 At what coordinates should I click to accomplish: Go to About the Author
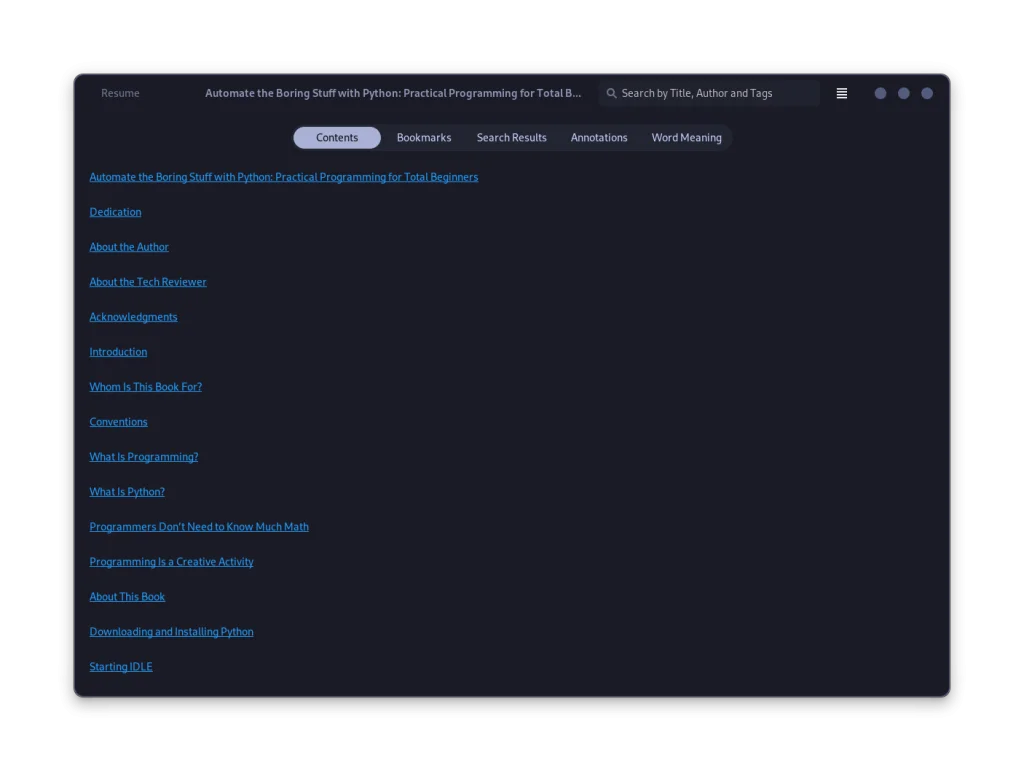pos(128,246)
